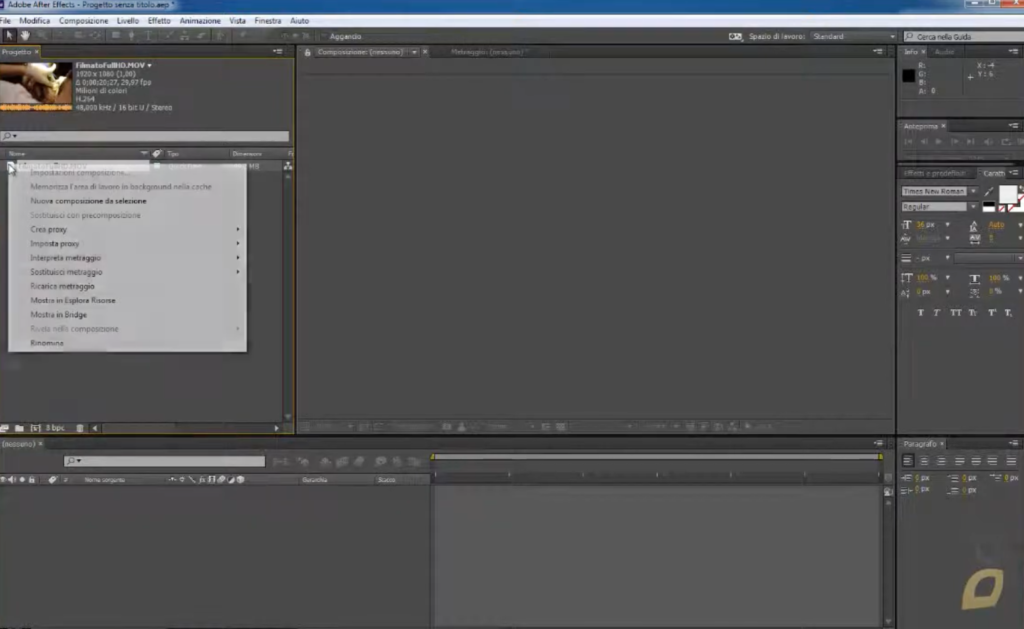The width and height of the screenshot is (1024, 629).
Task: Toggle the solo column switch in timeline
Action: (x=22, y=479)
